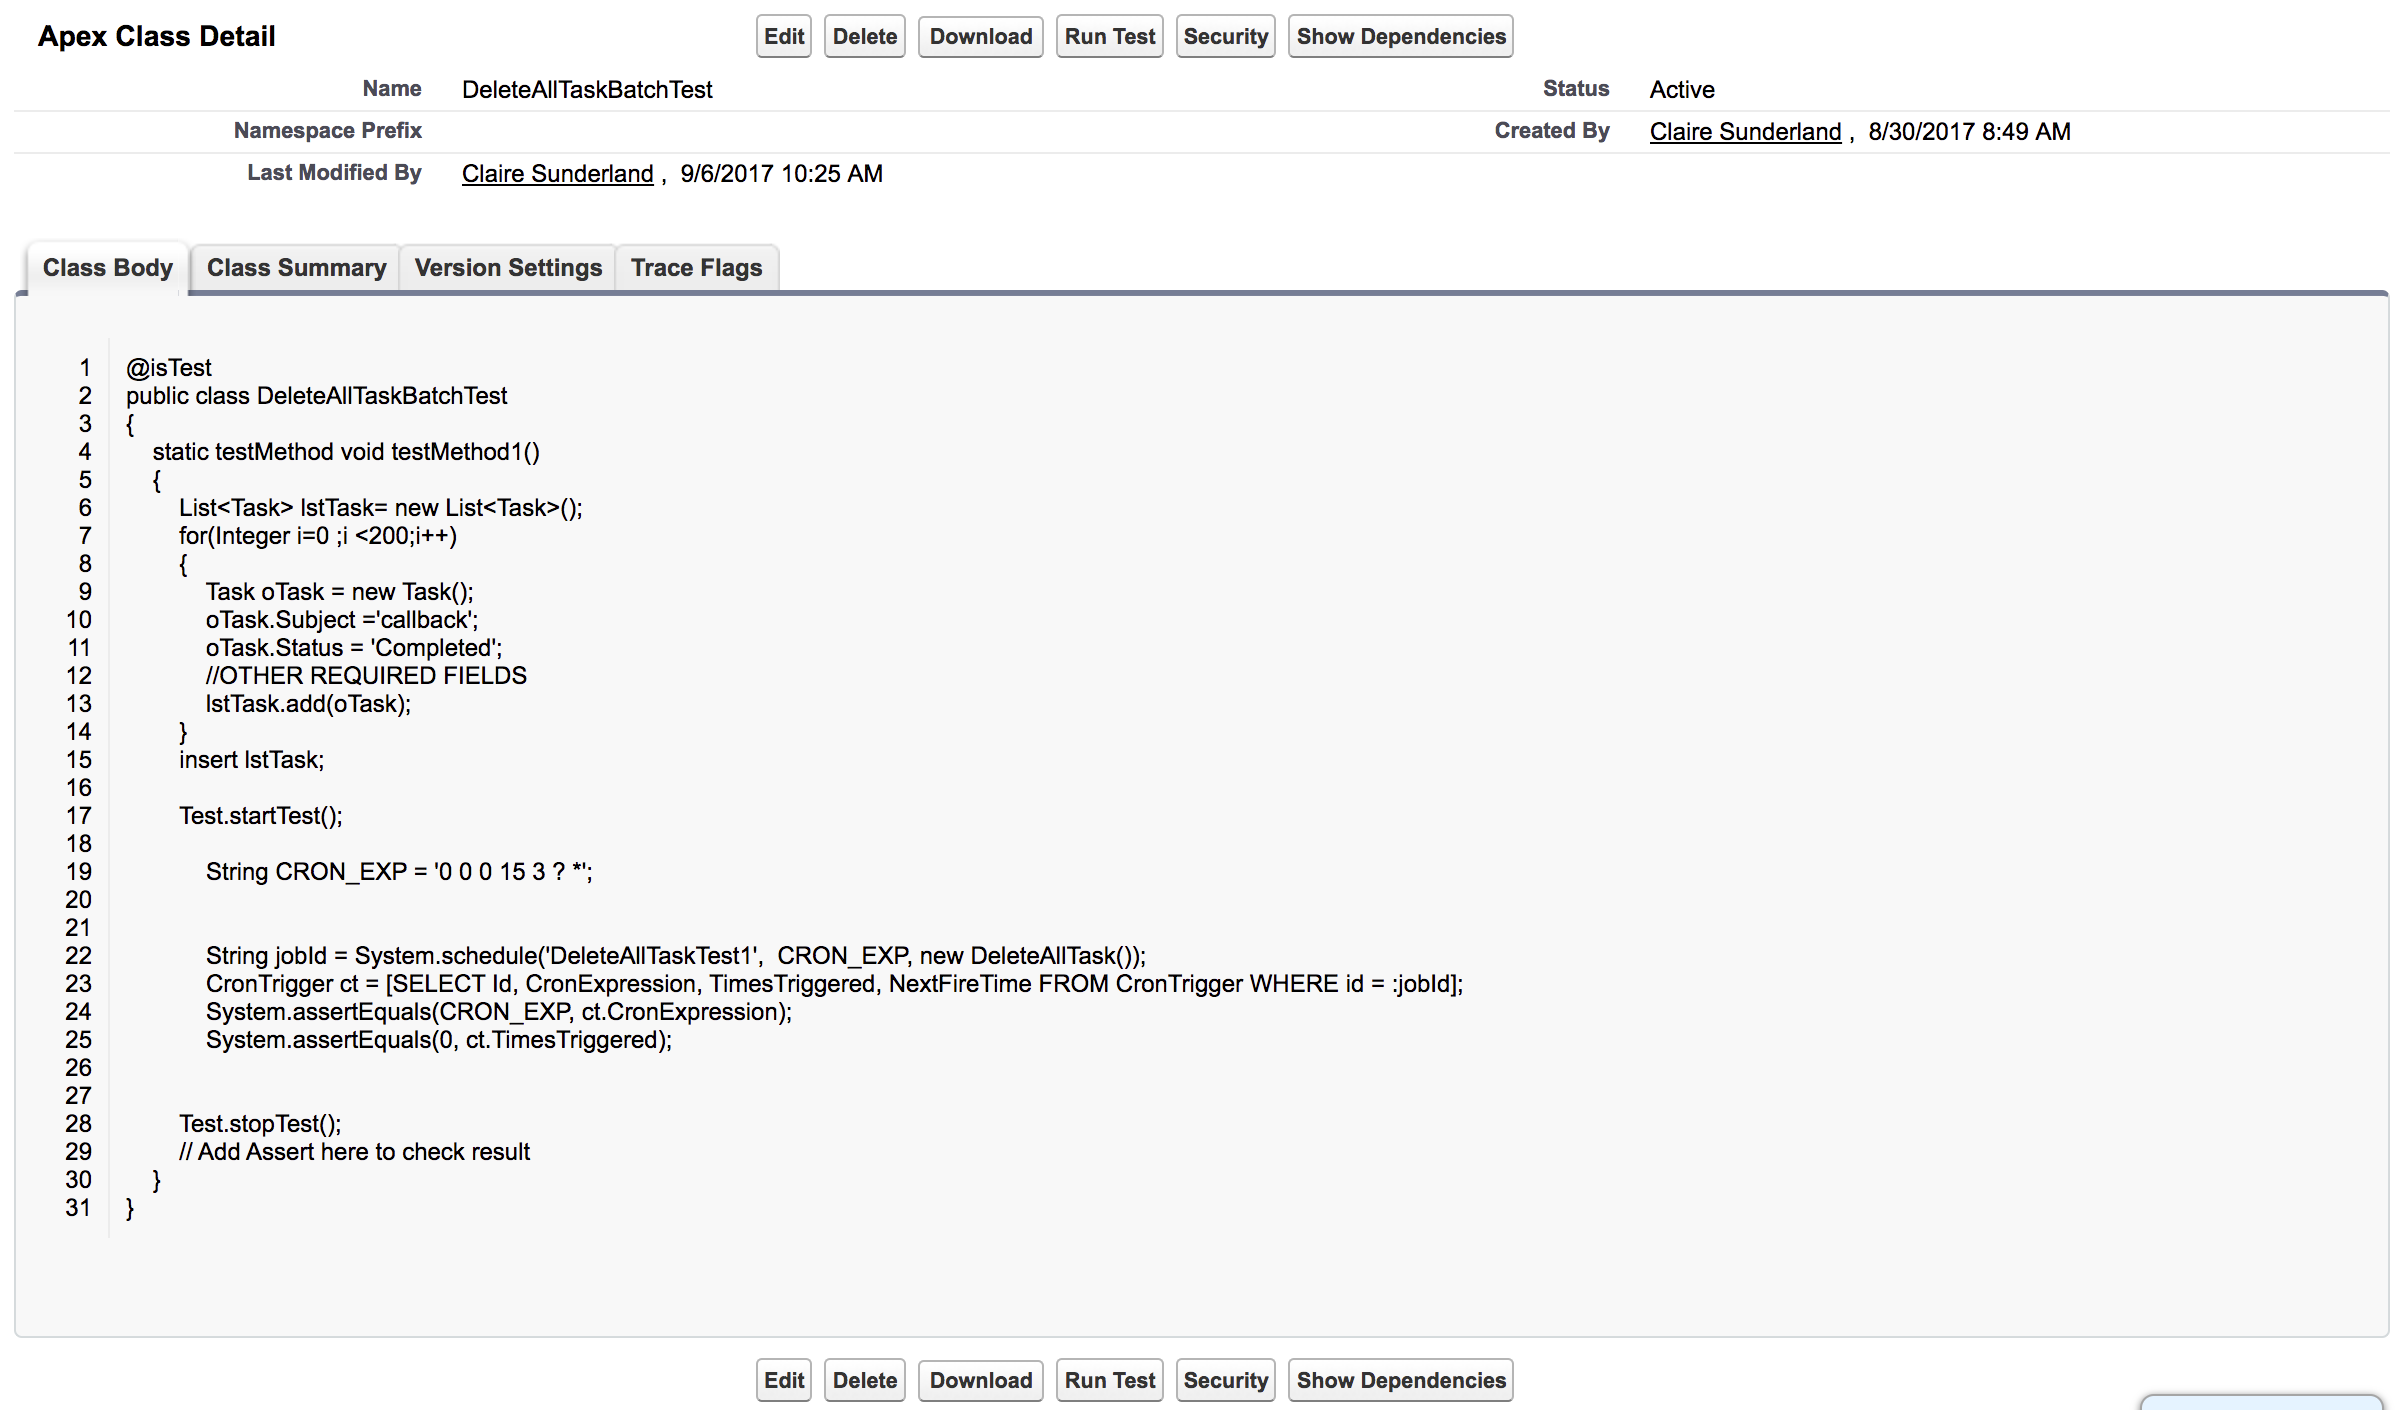Switch to the Class Summary tab
Screen dimensions: 2398x1410
click(296, 268)
